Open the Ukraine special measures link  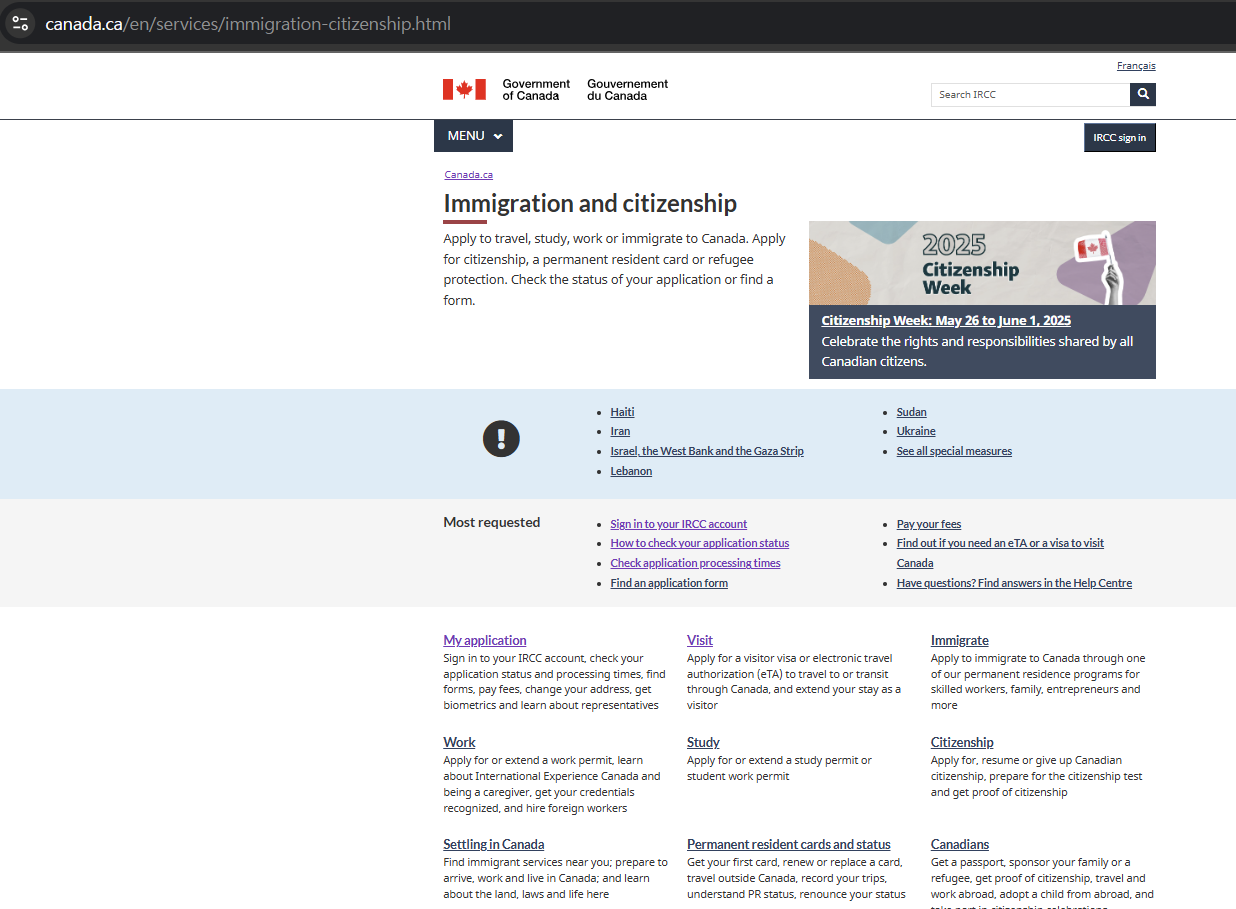click(916, 431)
